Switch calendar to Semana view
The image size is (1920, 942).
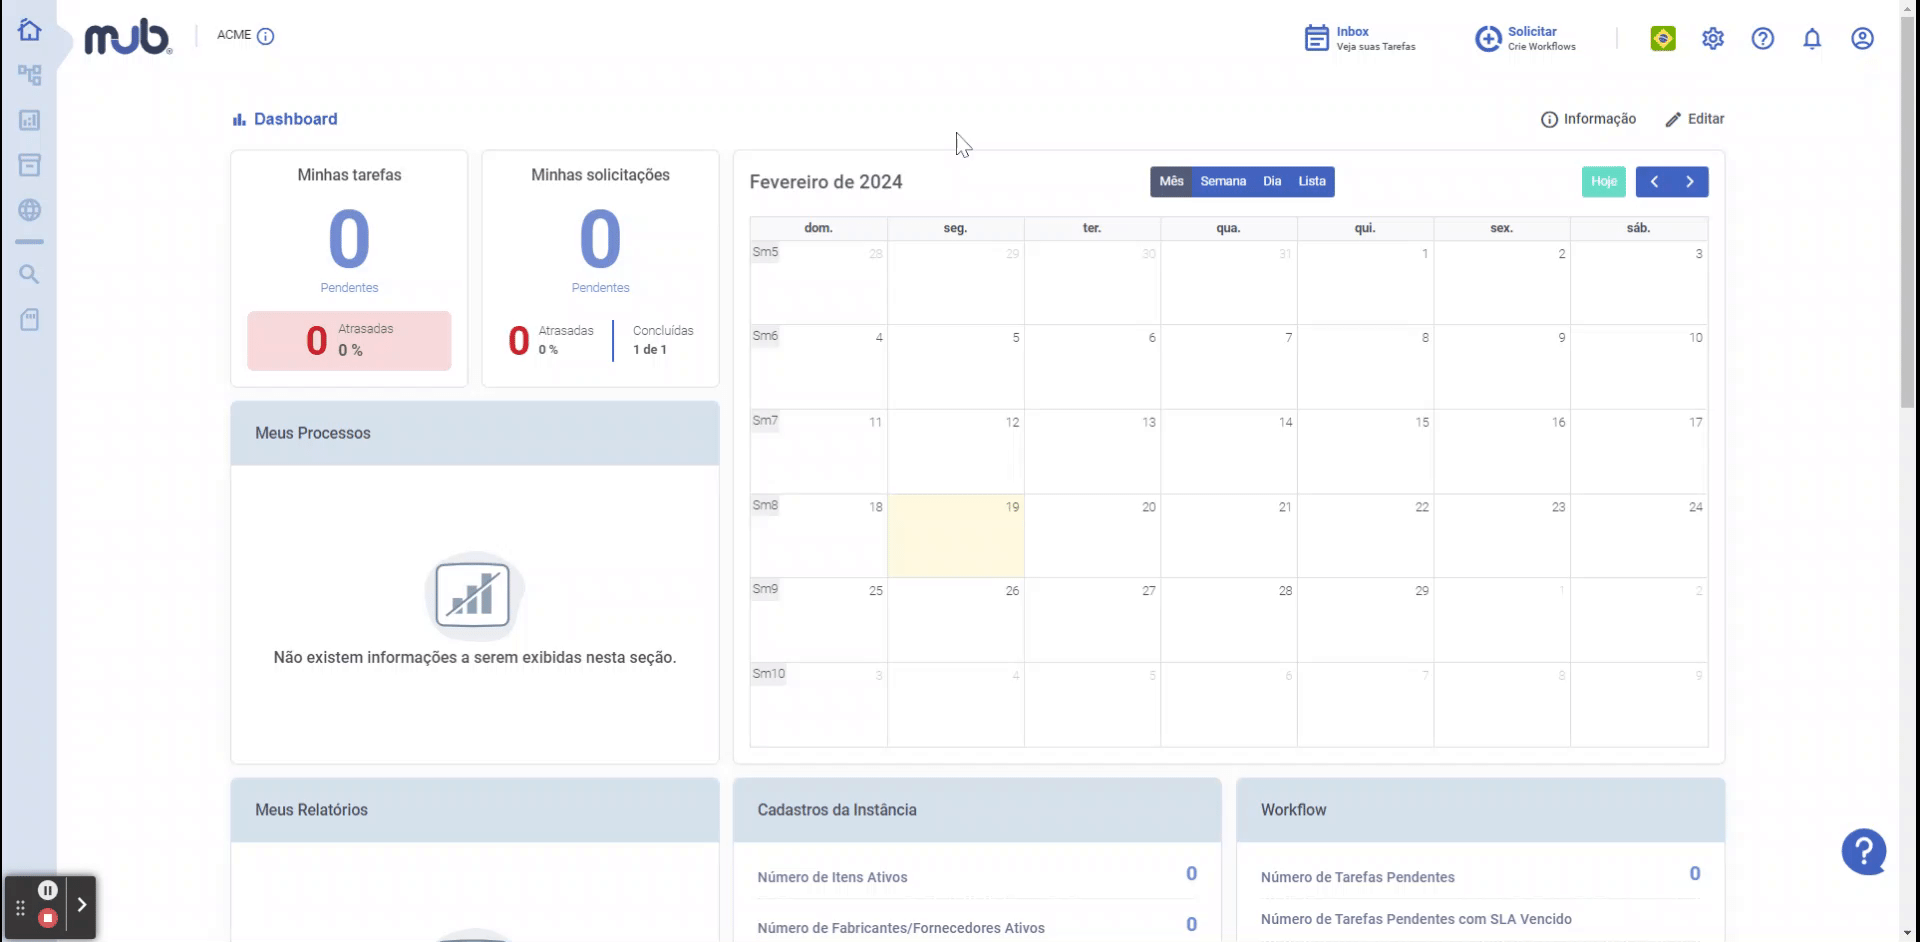[1223, 181]
